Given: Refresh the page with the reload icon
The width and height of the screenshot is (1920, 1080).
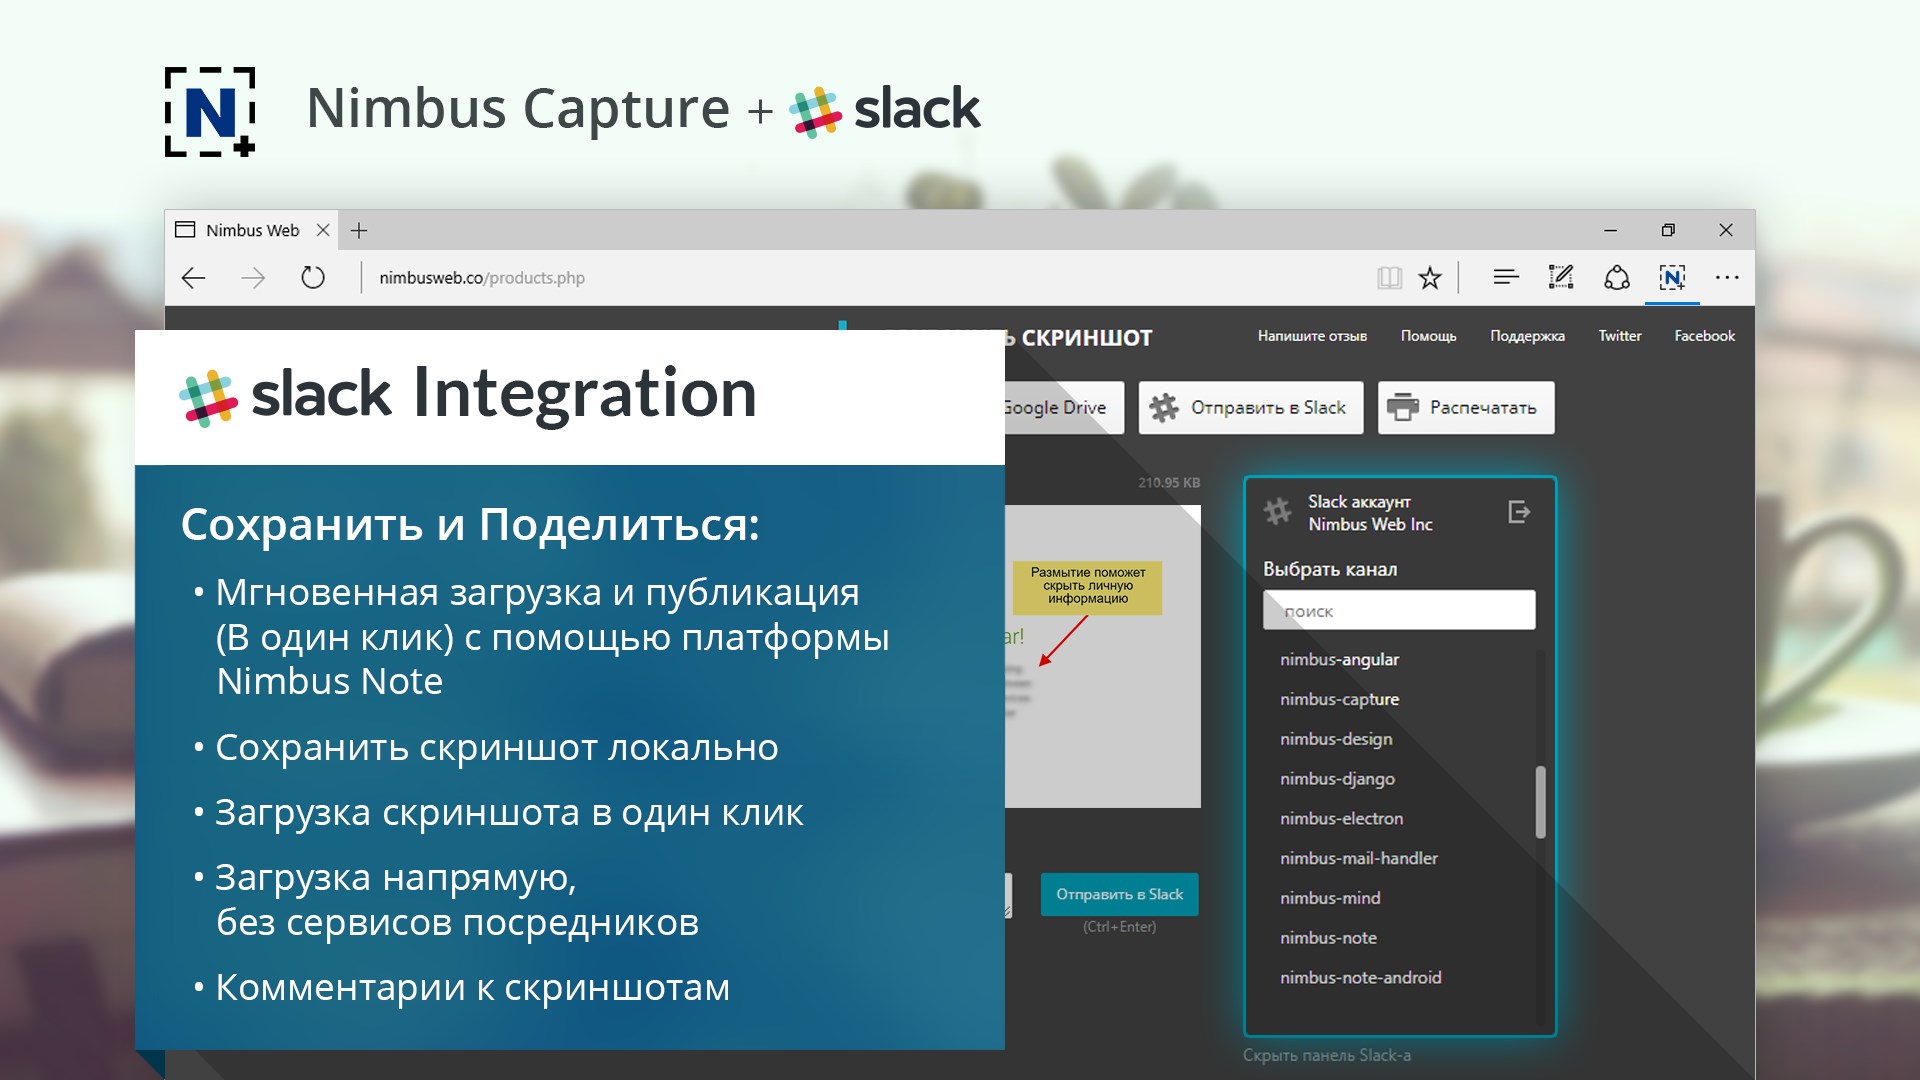Looking at the screenshot, I should point(313,278).
